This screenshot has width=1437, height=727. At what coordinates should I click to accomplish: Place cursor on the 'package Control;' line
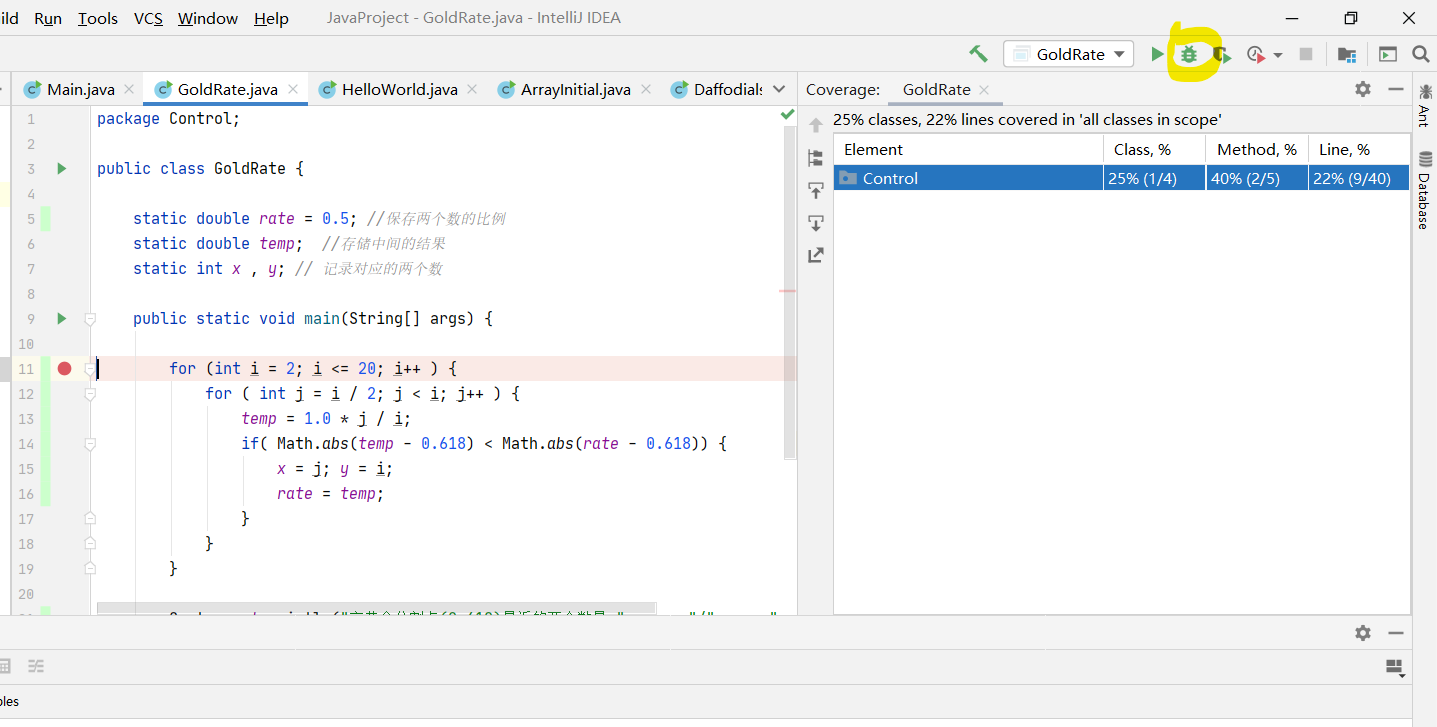[x=168, y=119]
